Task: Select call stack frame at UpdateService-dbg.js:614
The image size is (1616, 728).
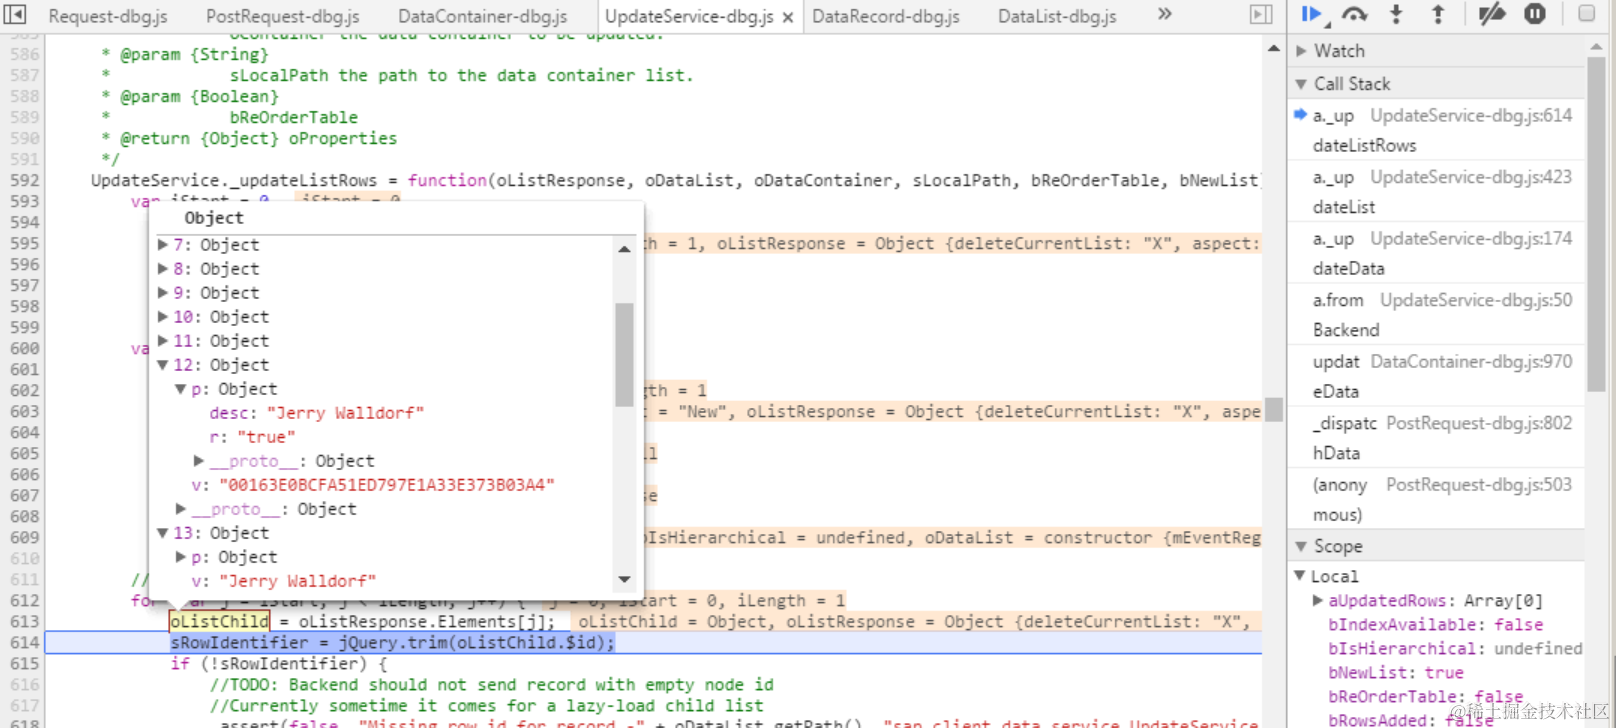Action: point(1438,130)
